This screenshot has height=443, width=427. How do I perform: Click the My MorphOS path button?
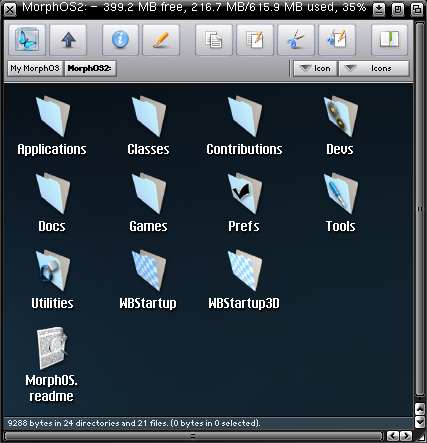35,68
